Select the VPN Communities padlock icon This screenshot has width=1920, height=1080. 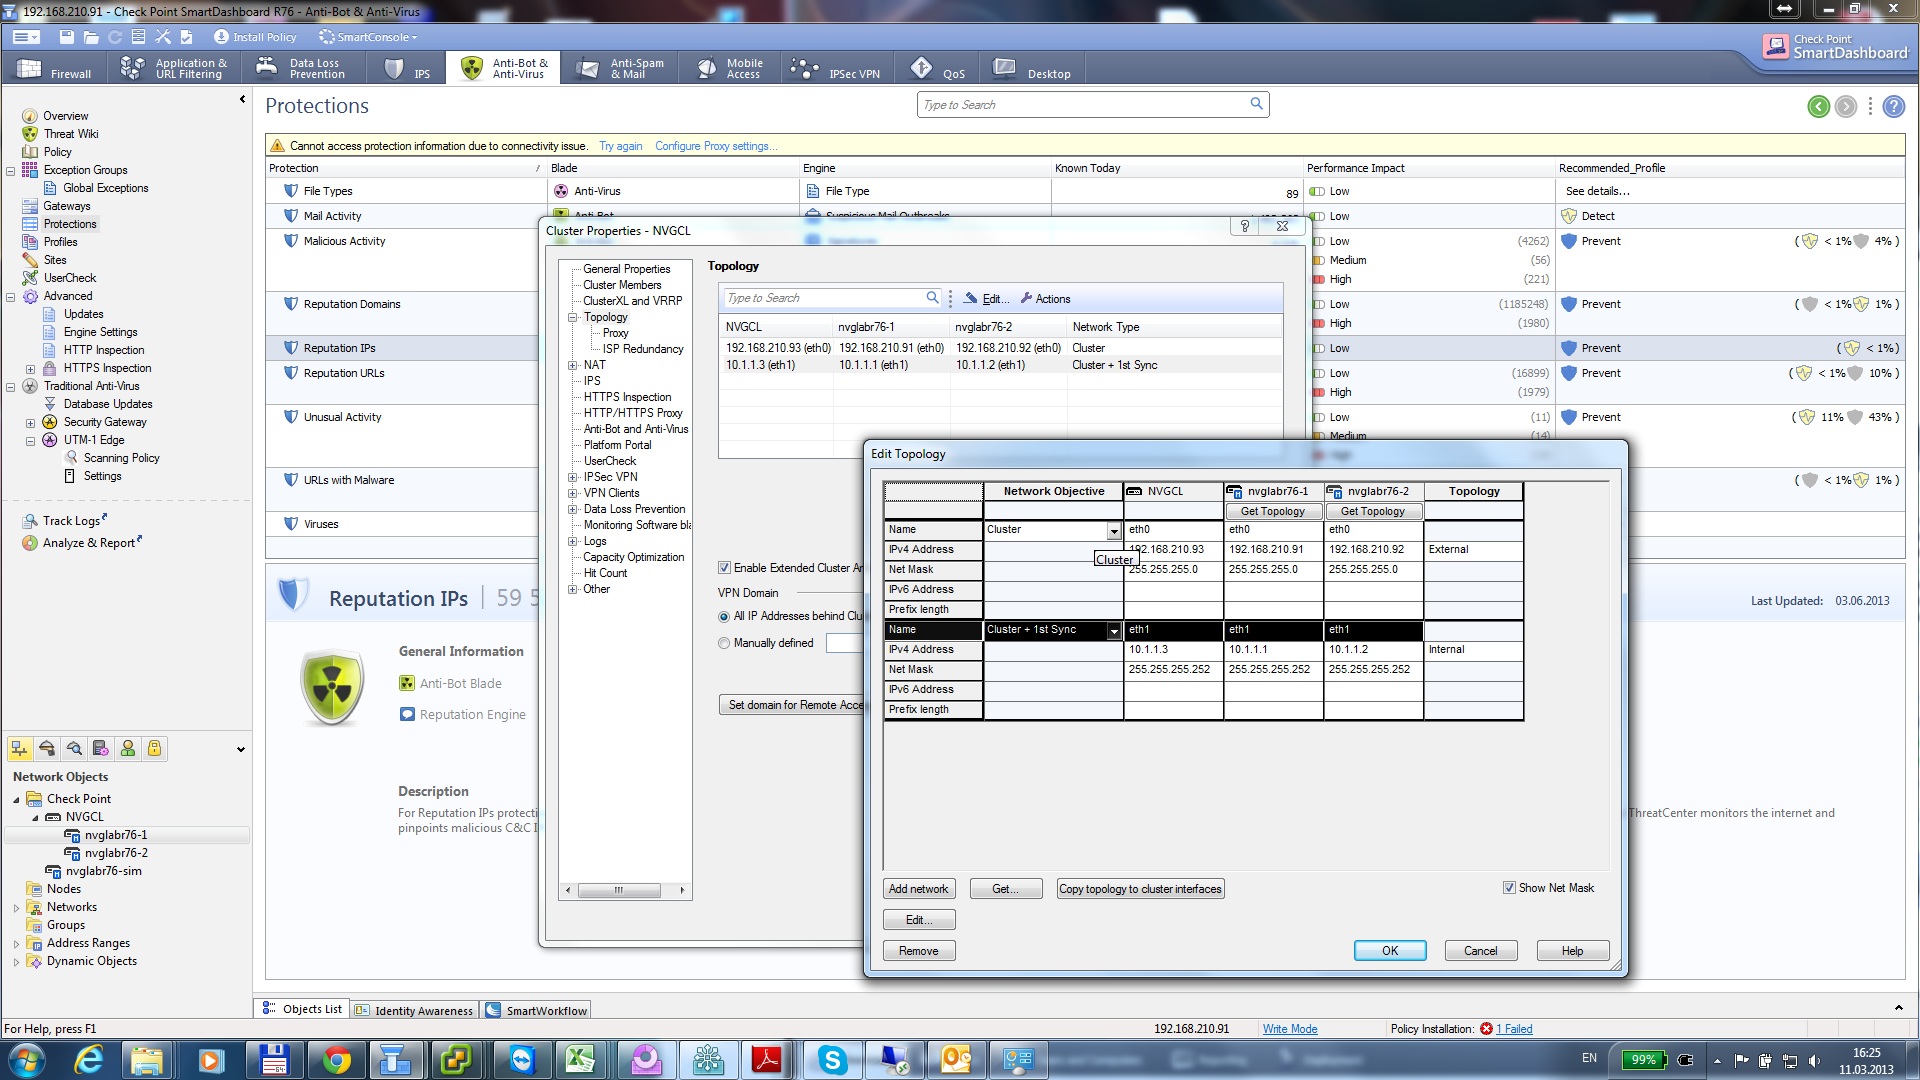click(154, 748)
